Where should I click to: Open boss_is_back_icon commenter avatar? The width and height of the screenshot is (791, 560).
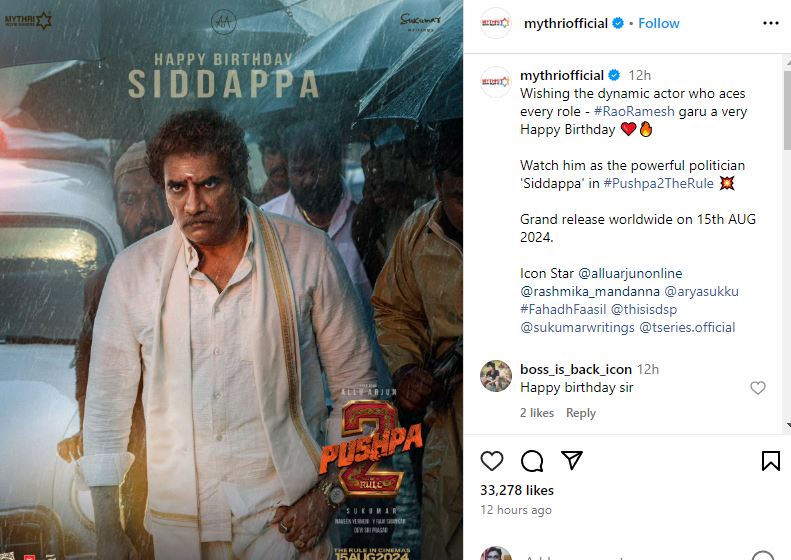pos(496,376)
